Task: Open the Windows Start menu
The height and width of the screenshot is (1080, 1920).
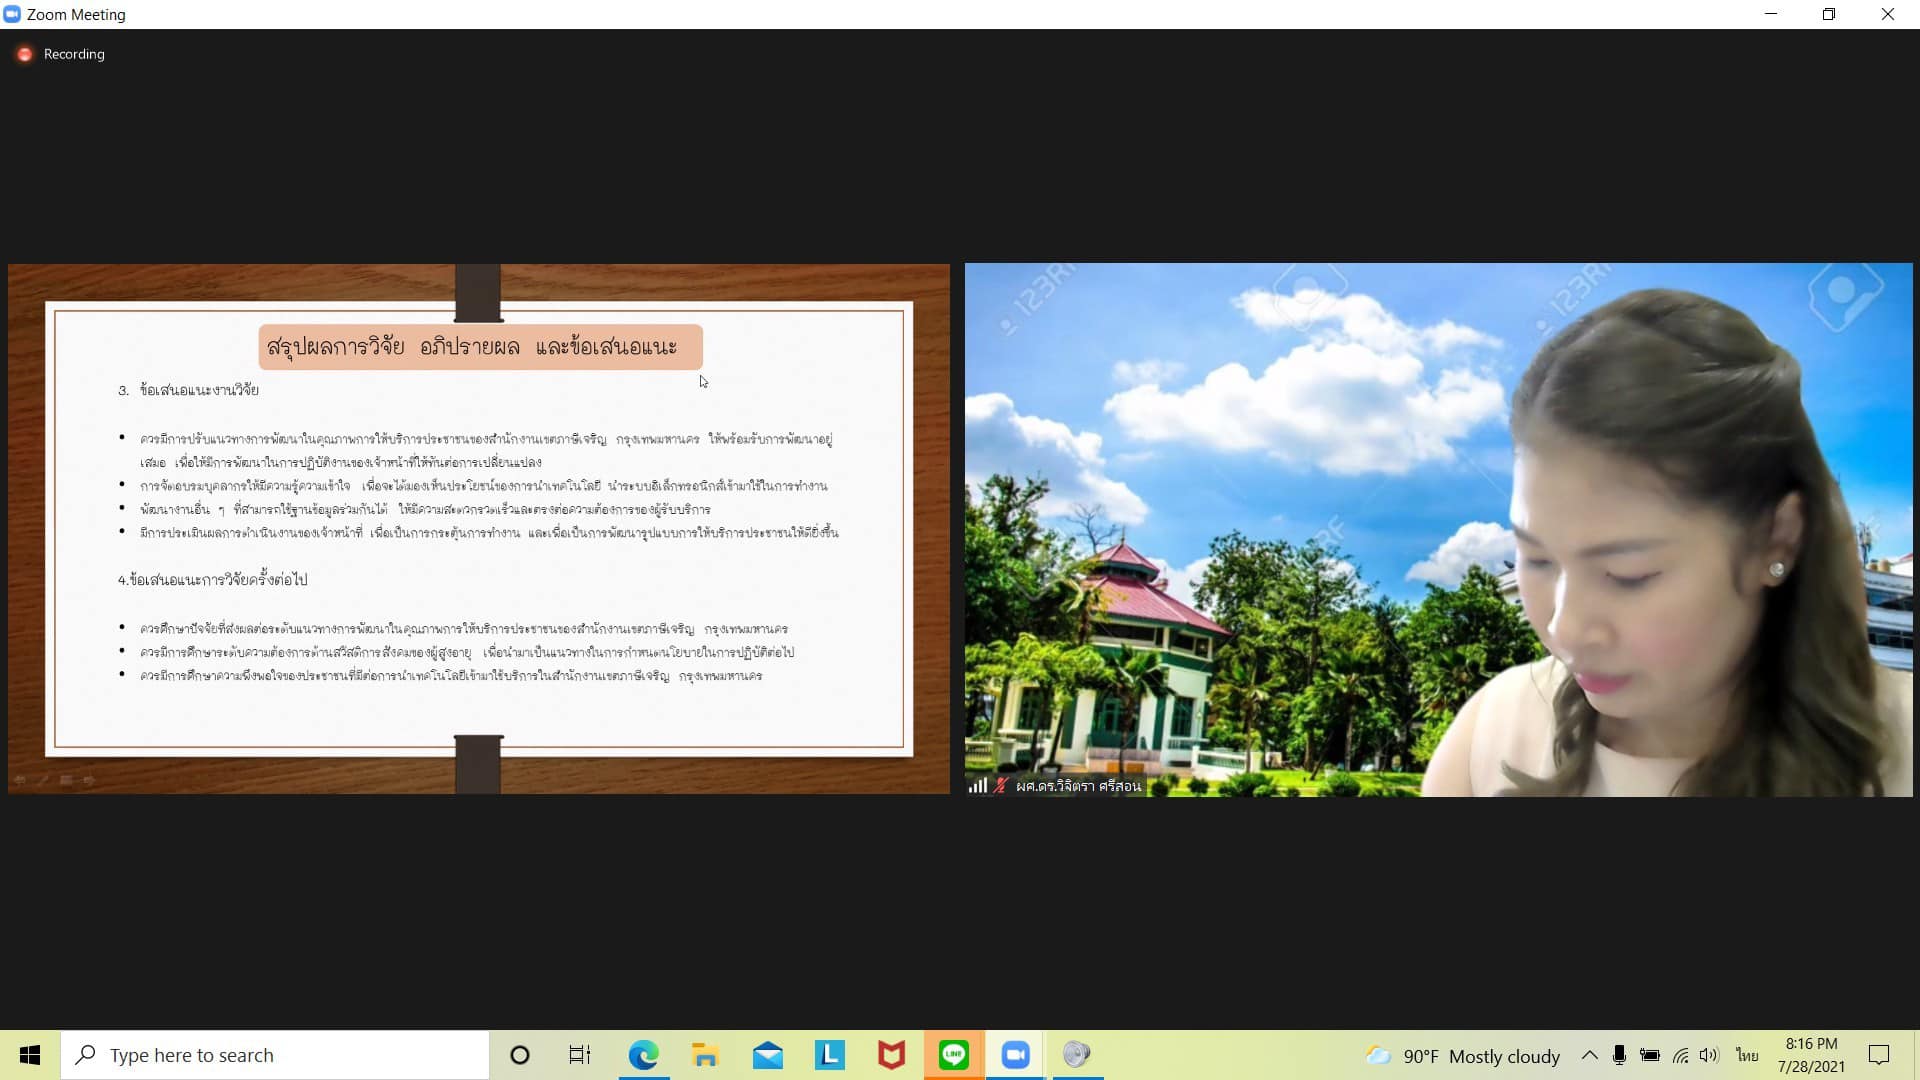Action: (x=30, y=1055)
